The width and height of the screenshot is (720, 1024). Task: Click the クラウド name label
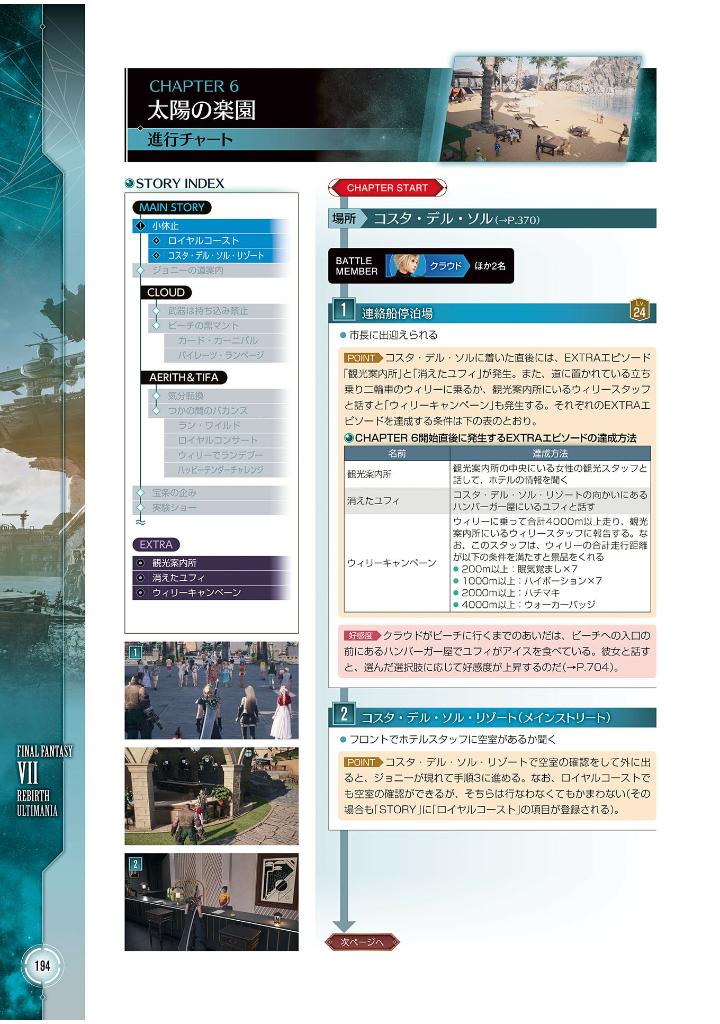click(x=446, y=266)
